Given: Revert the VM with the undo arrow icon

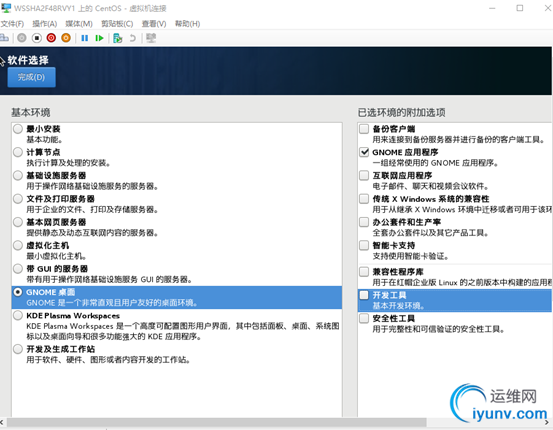Looking at the screenshot, I should click(133, 38).
